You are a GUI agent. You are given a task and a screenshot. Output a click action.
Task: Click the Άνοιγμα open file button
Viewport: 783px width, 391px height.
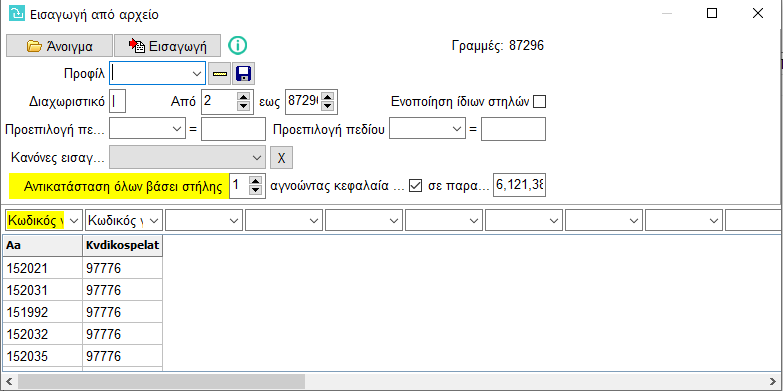[59, 46]
